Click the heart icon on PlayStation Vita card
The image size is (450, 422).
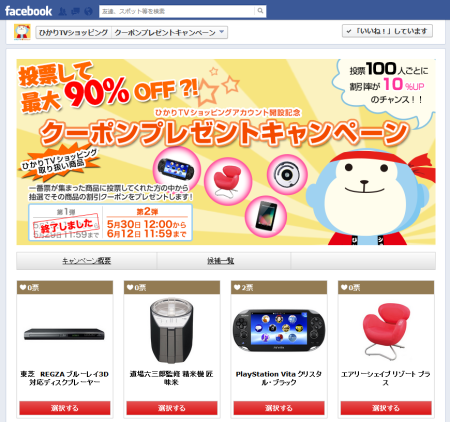coord(237,287)
